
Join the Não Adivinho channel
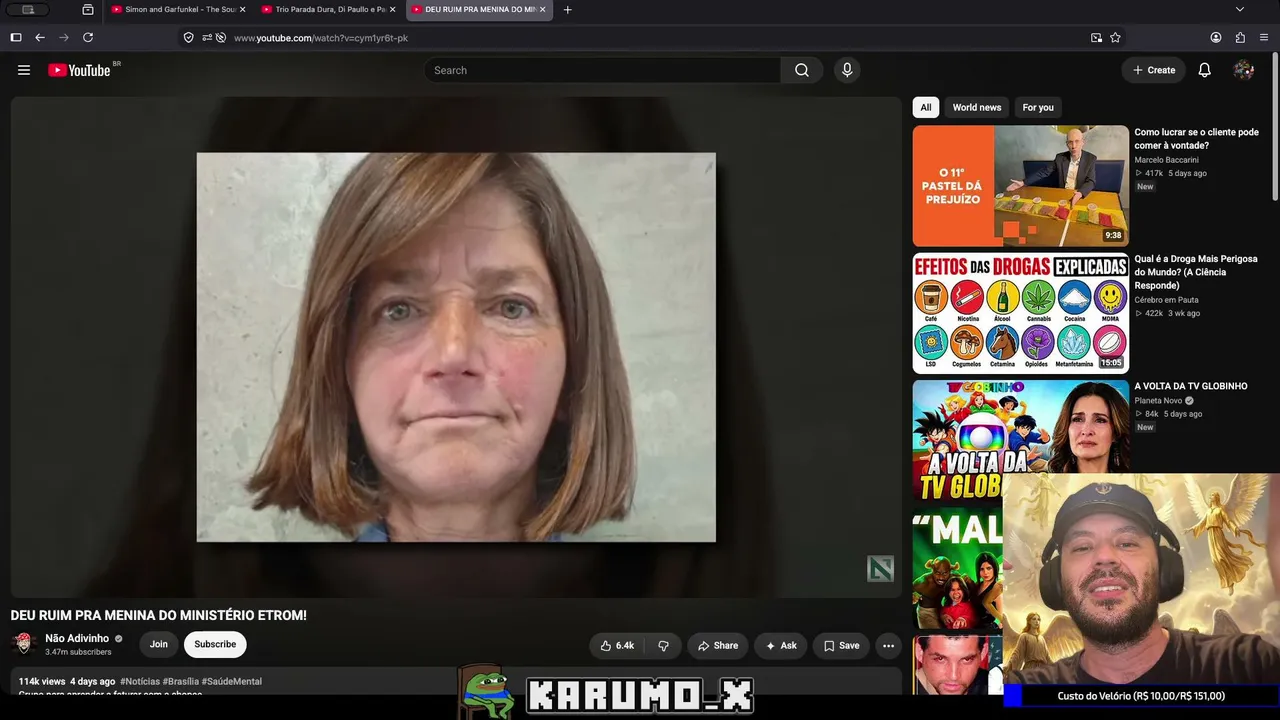(159, 644)
